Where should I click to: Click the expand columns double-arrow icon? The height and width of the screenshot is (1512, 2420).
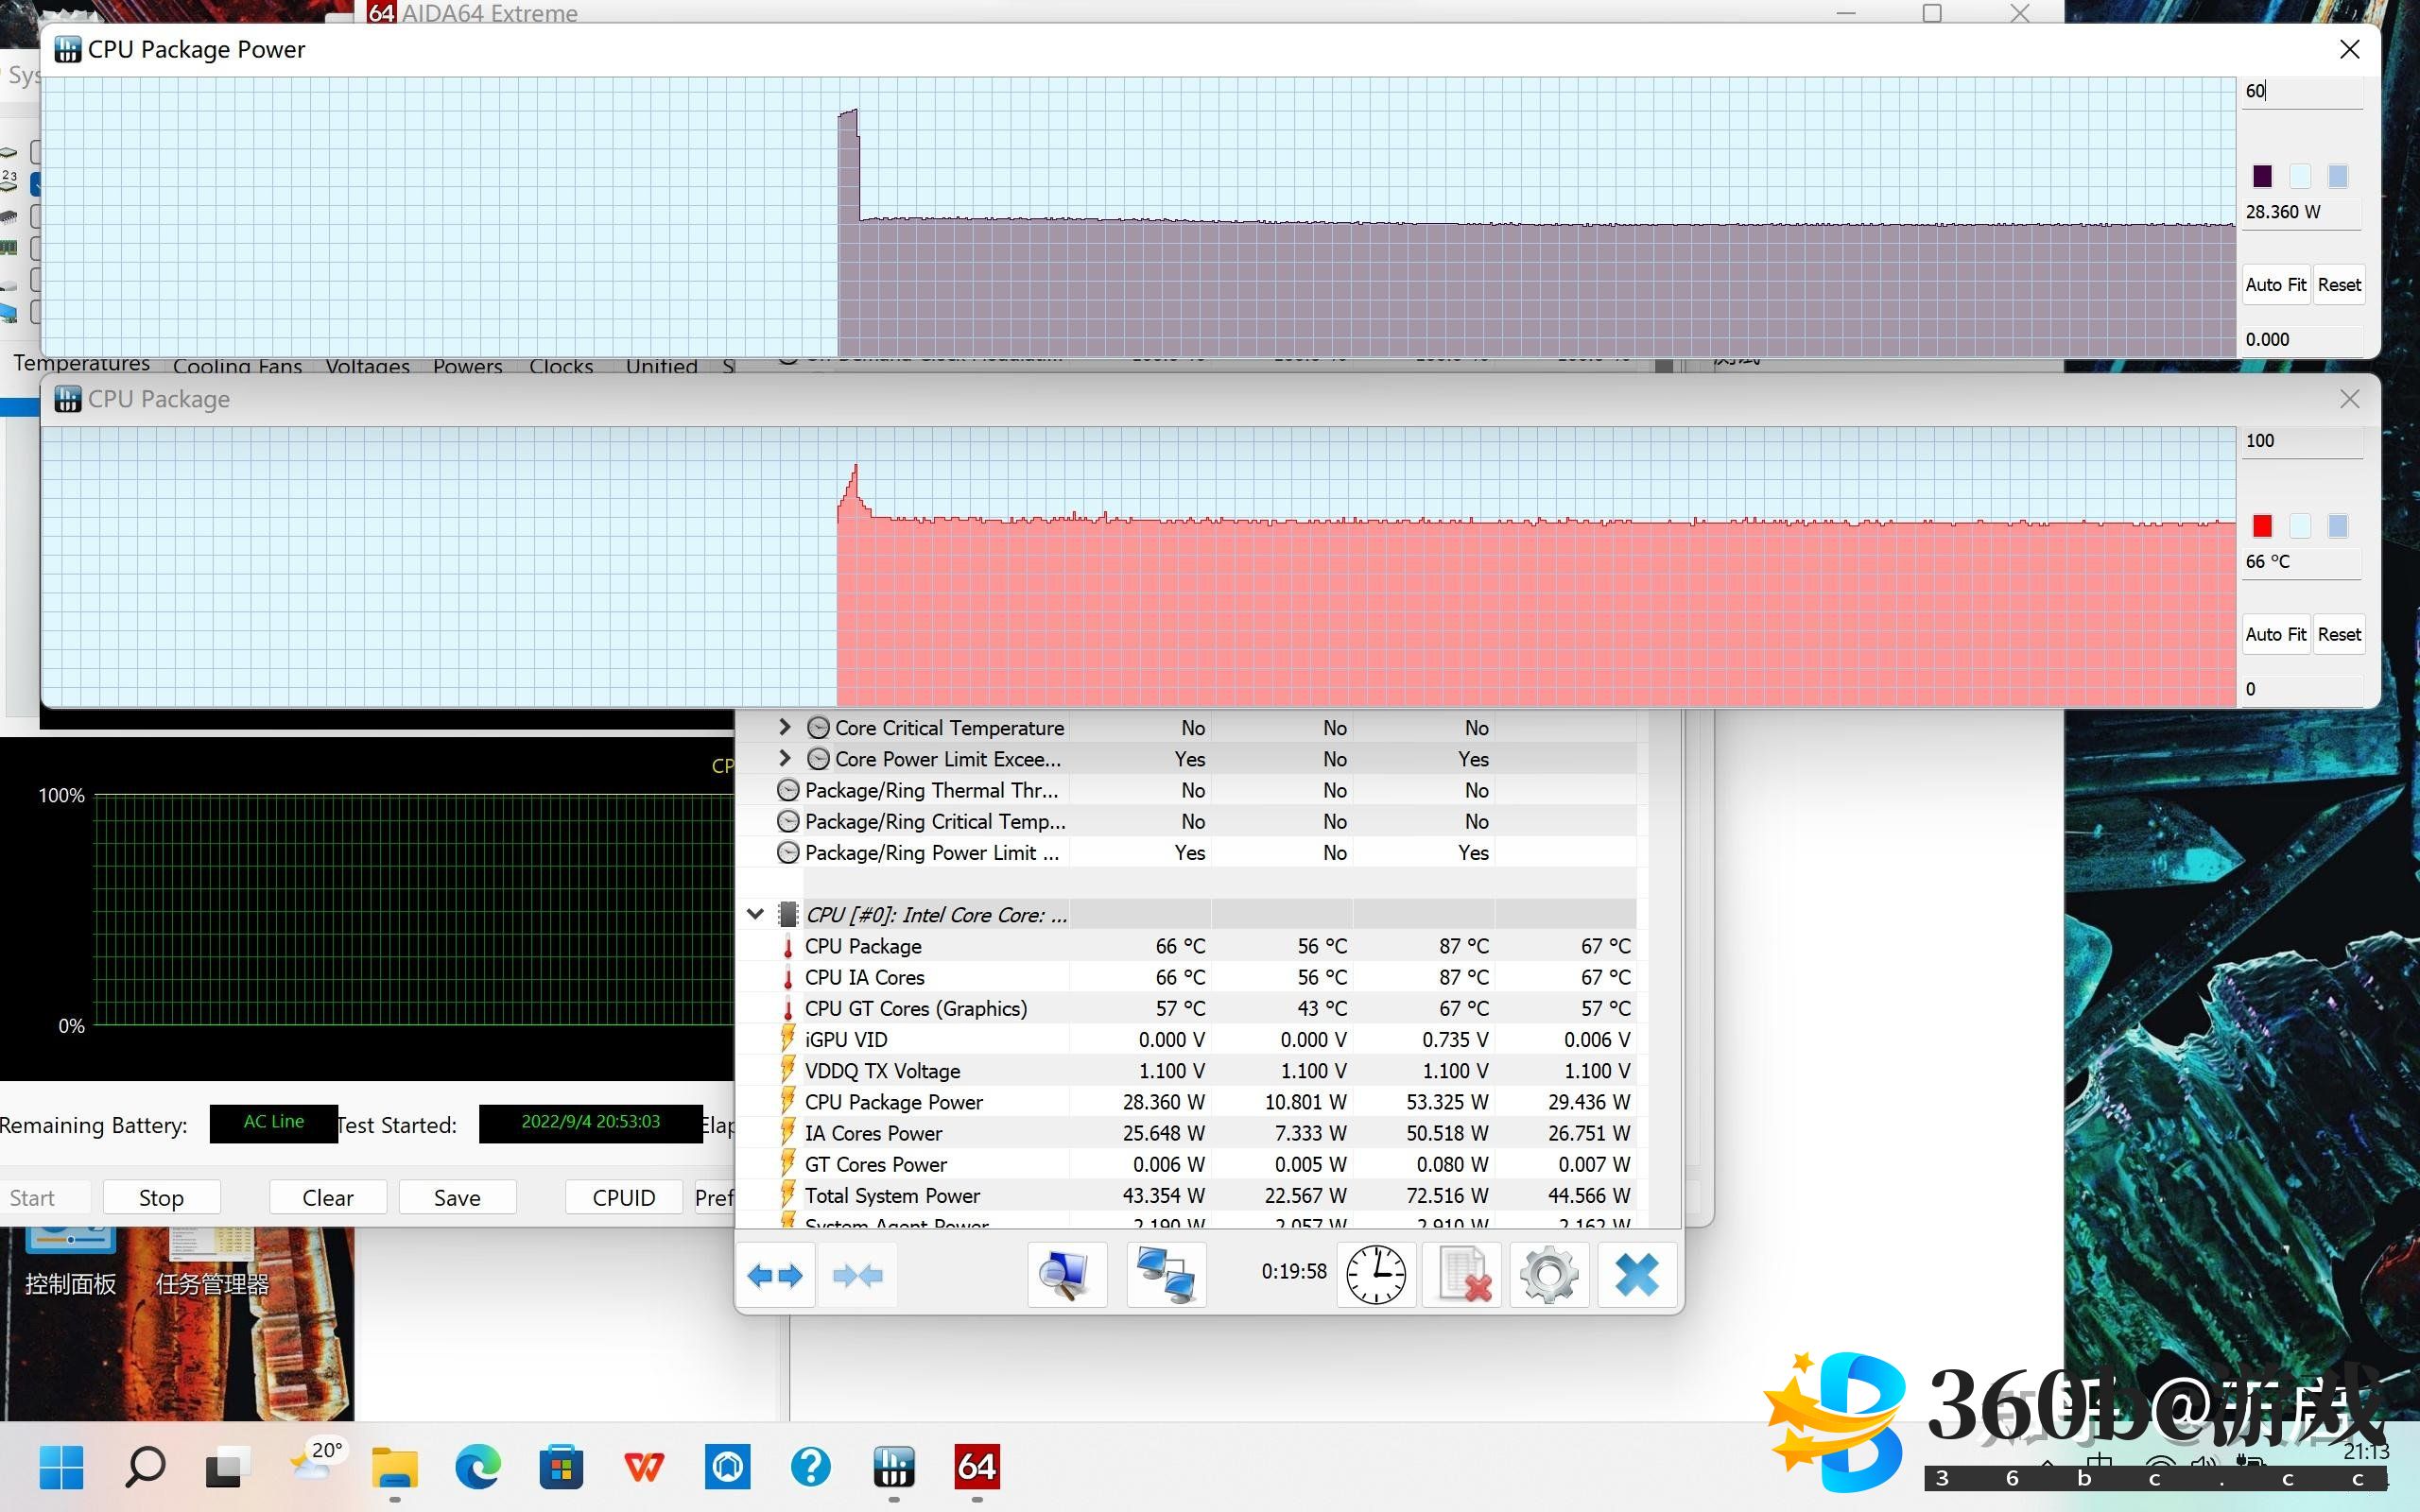[775, 1275]
